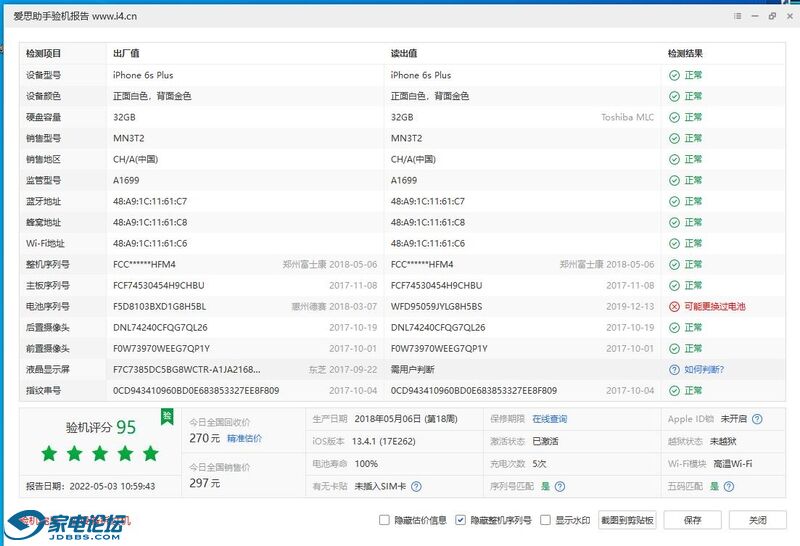The image size is (800, 546).
Task: Click the green check icon in 设备颜色 row
Action: point(674,96)
